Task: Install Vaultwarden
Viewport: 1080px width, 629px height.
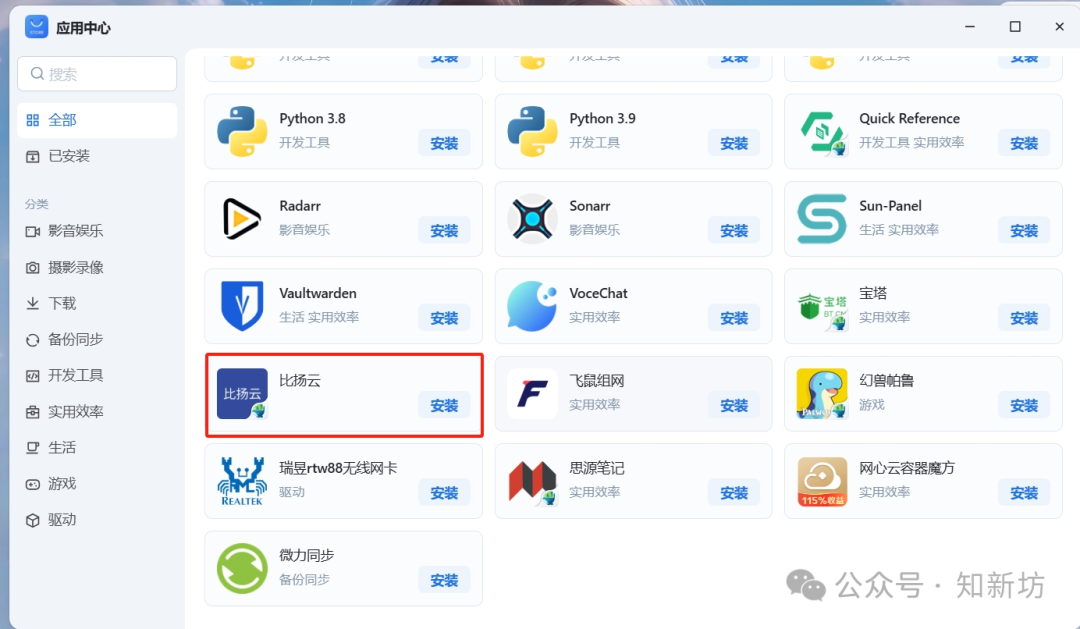Action: click(x=444, y=318)
